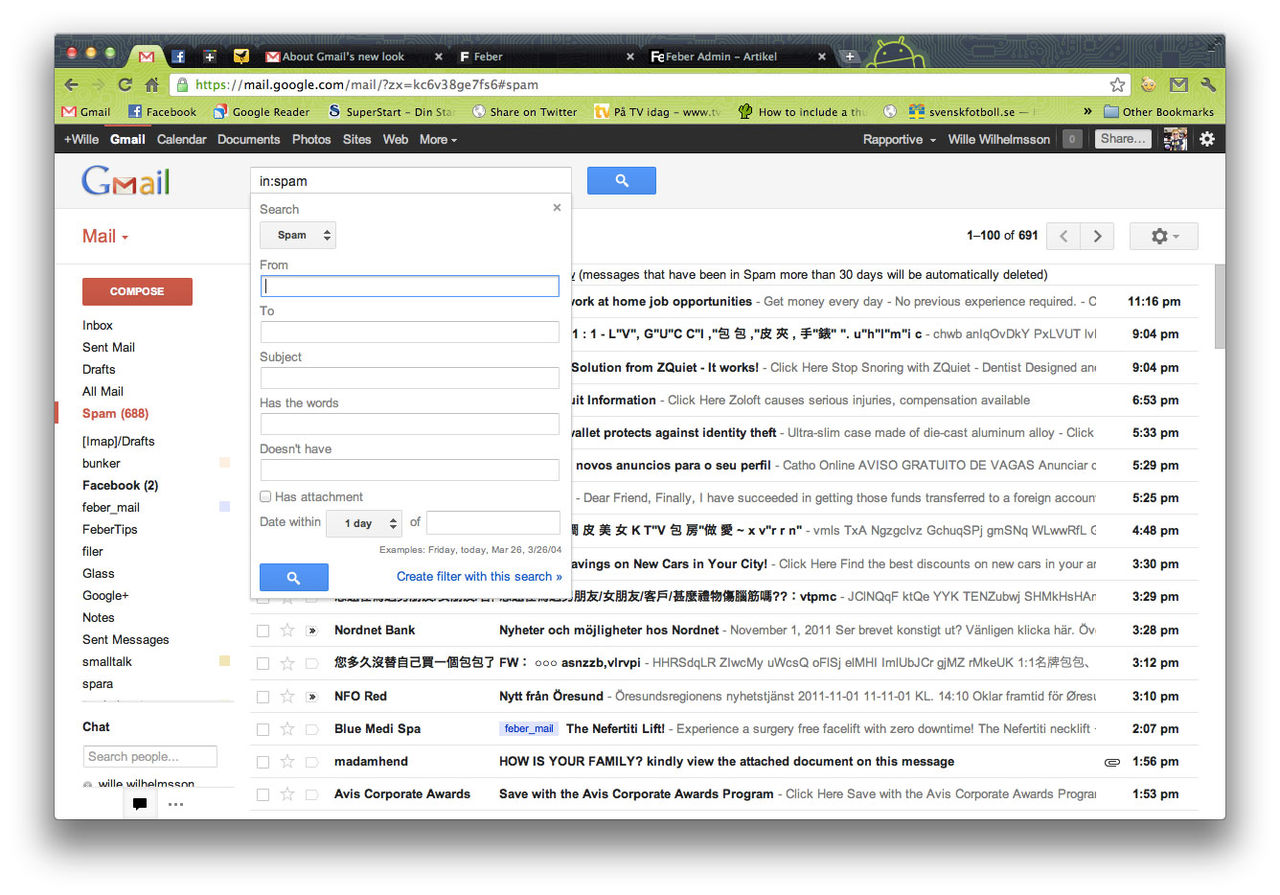The image size is (1280, 895).
Task: Click the bookmark star in the address bar
Action: [1117, 84]
